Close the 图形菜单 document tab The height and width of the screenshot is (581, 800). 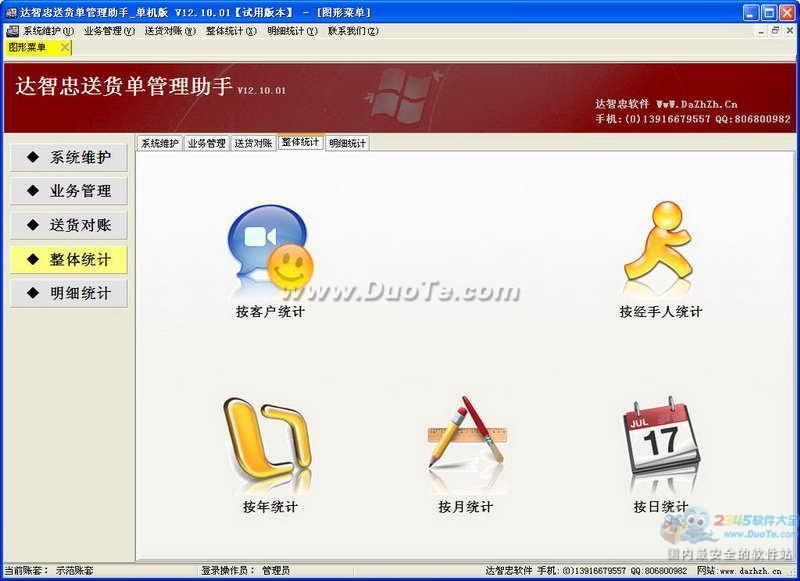click(64, 47)
